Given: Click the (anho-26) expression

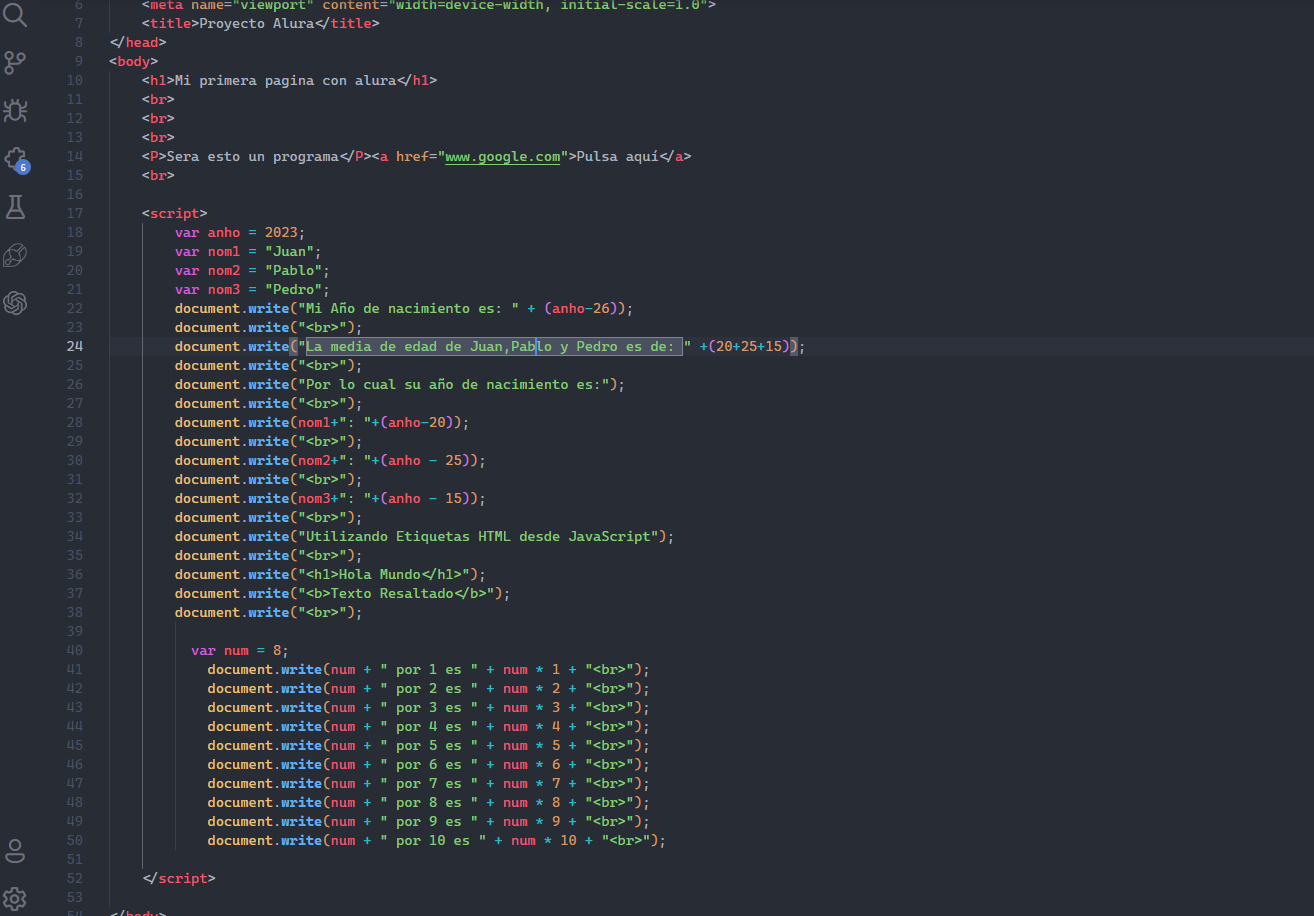Looking at the screenshot, I should [585, 308].
